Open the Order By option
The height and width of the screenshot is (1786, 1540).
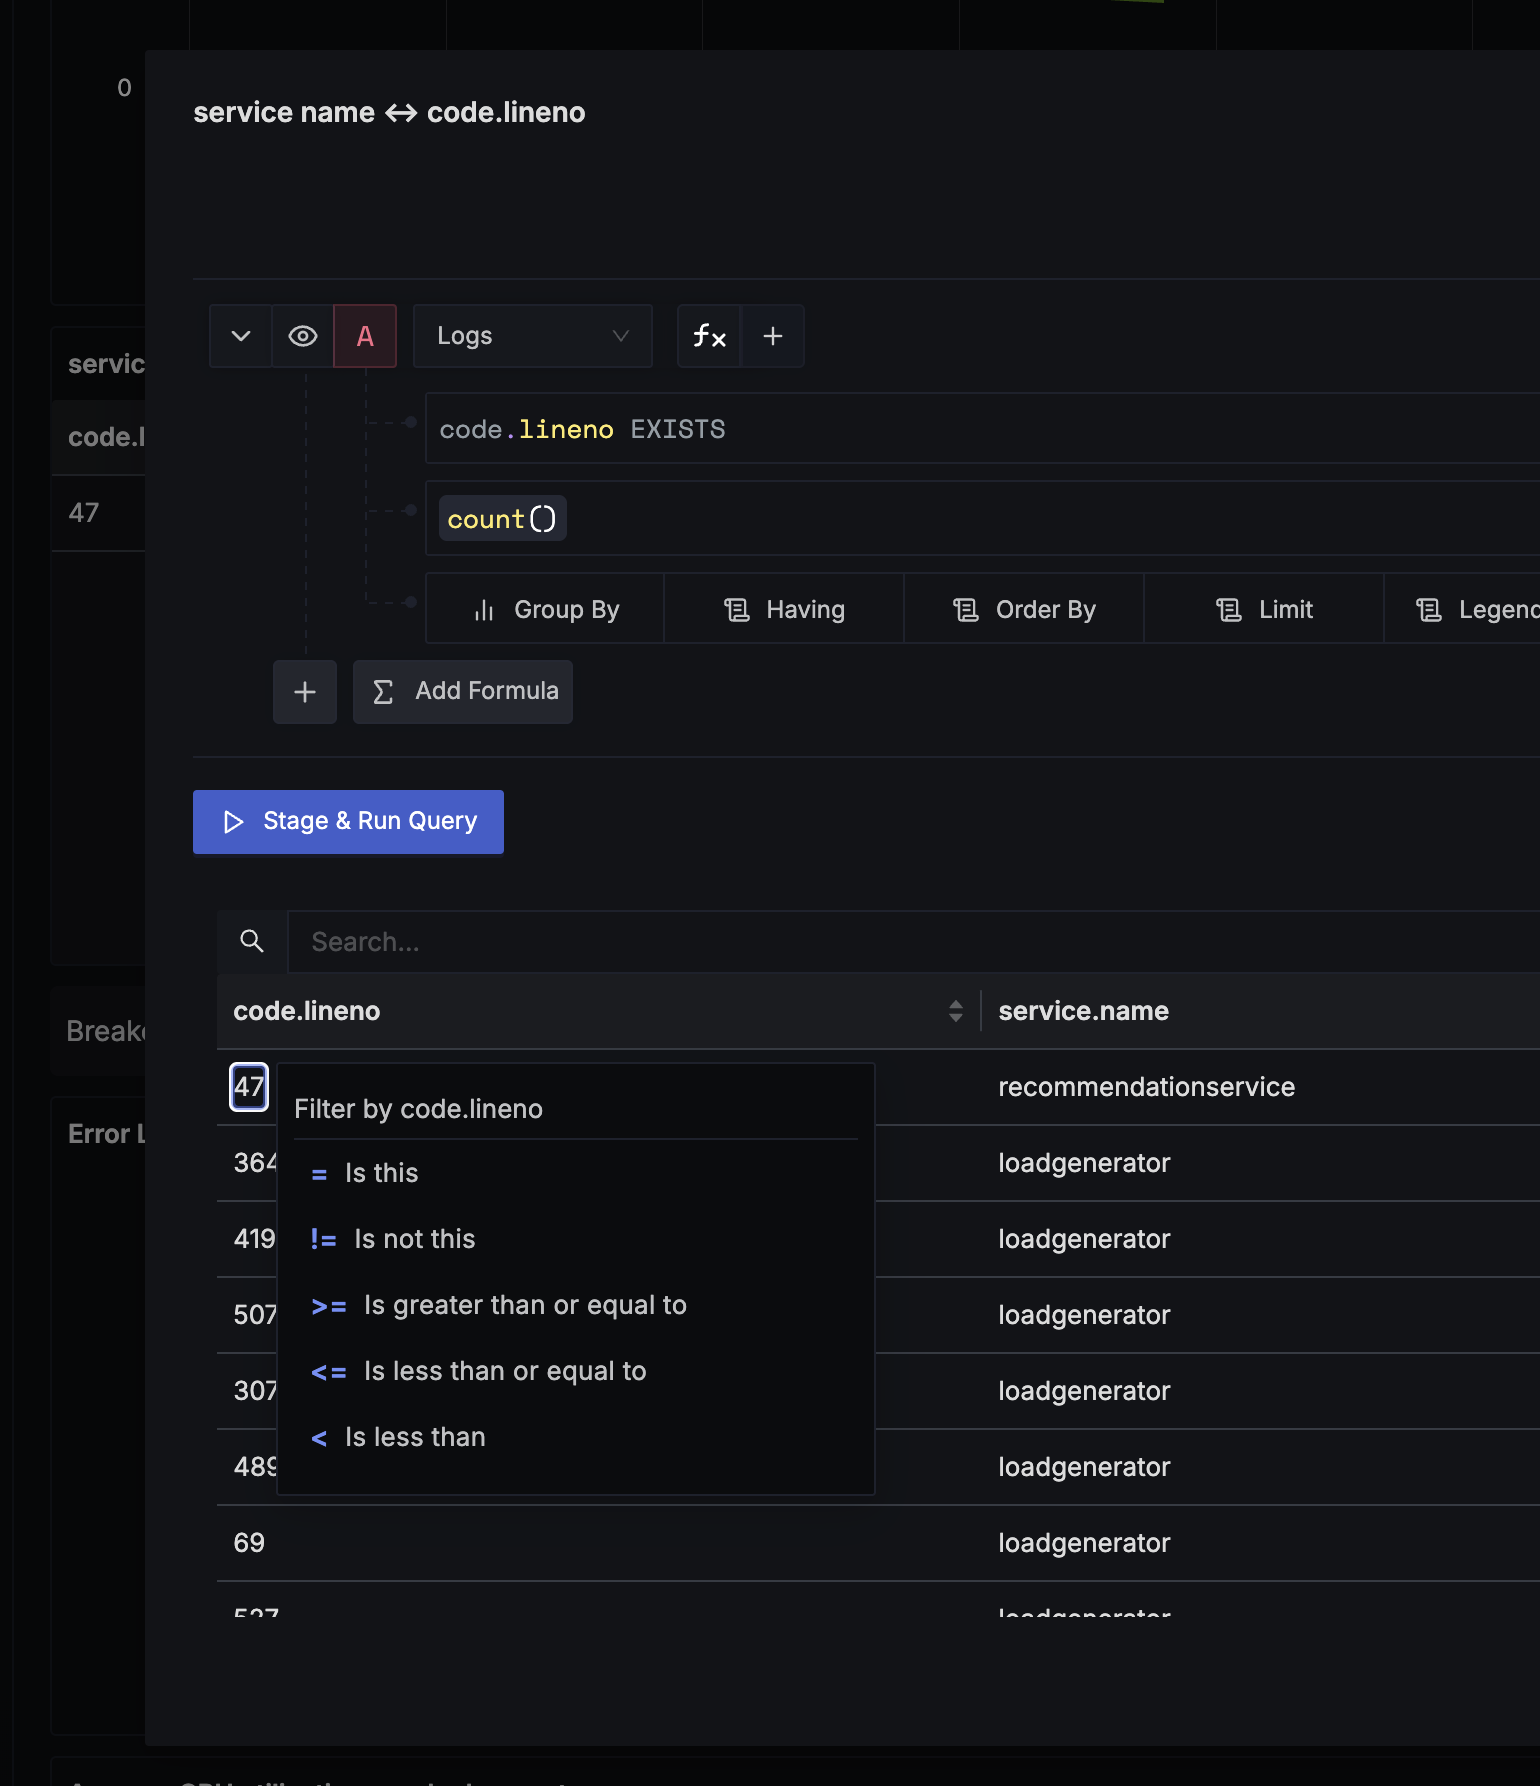click(1024, 609)
